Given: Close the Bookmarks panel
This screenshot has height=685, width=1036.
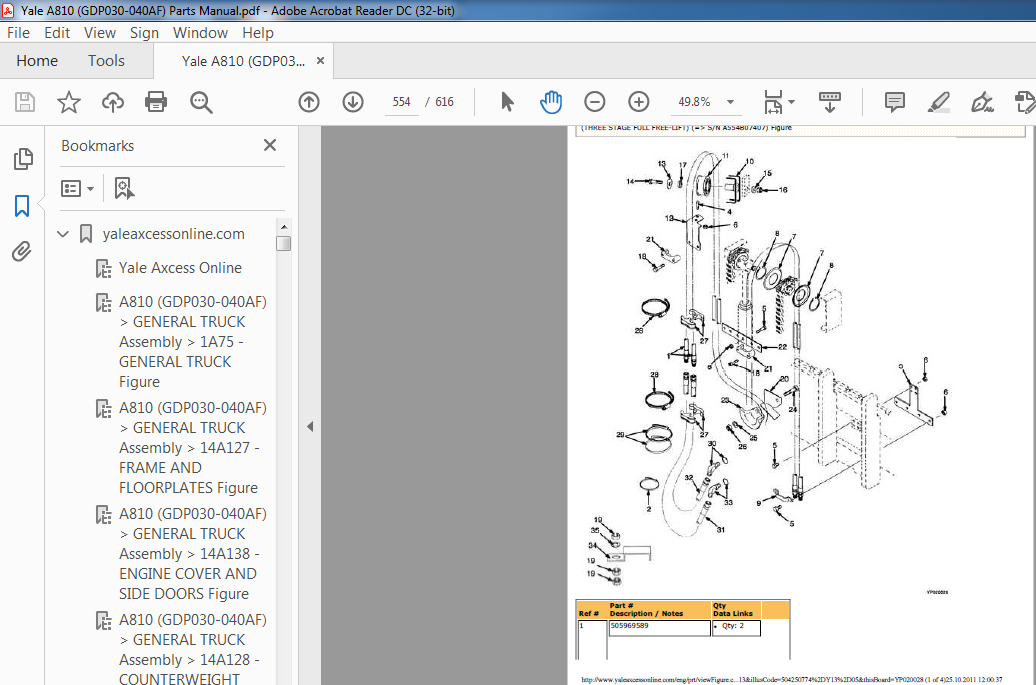Looking at the screenshot, I should (x=270, y=145).
